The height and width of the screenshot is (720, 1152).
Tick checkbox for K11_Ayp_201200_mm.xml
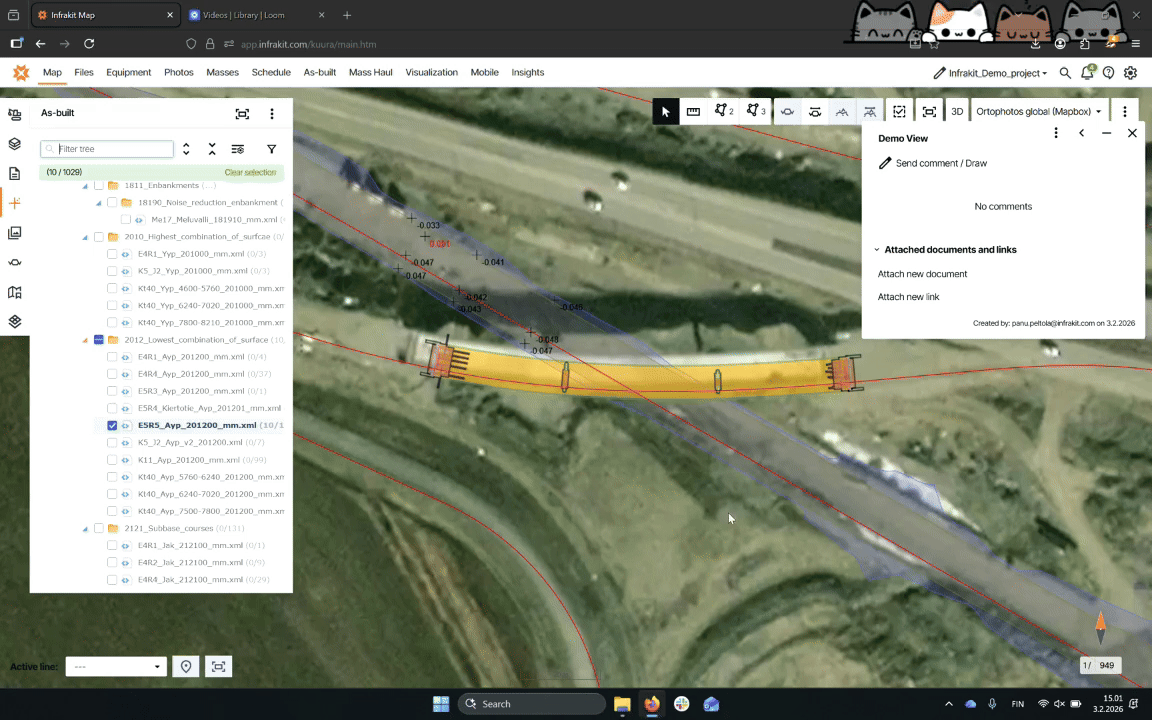[112, 460]
